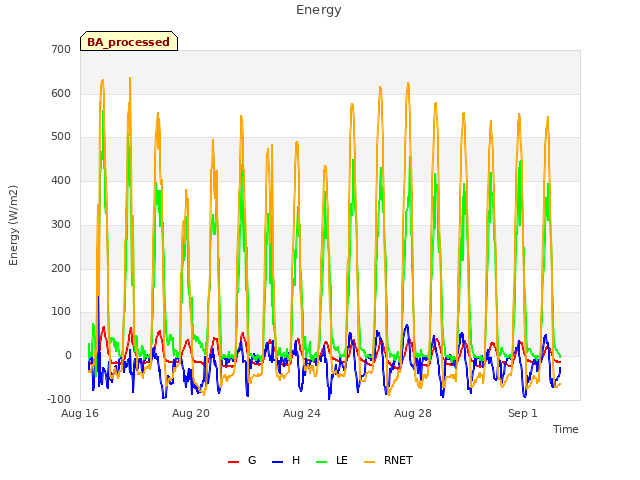Click the 100 y-axis tick label
The image size is (640, 480).
[x=61, y=312]
